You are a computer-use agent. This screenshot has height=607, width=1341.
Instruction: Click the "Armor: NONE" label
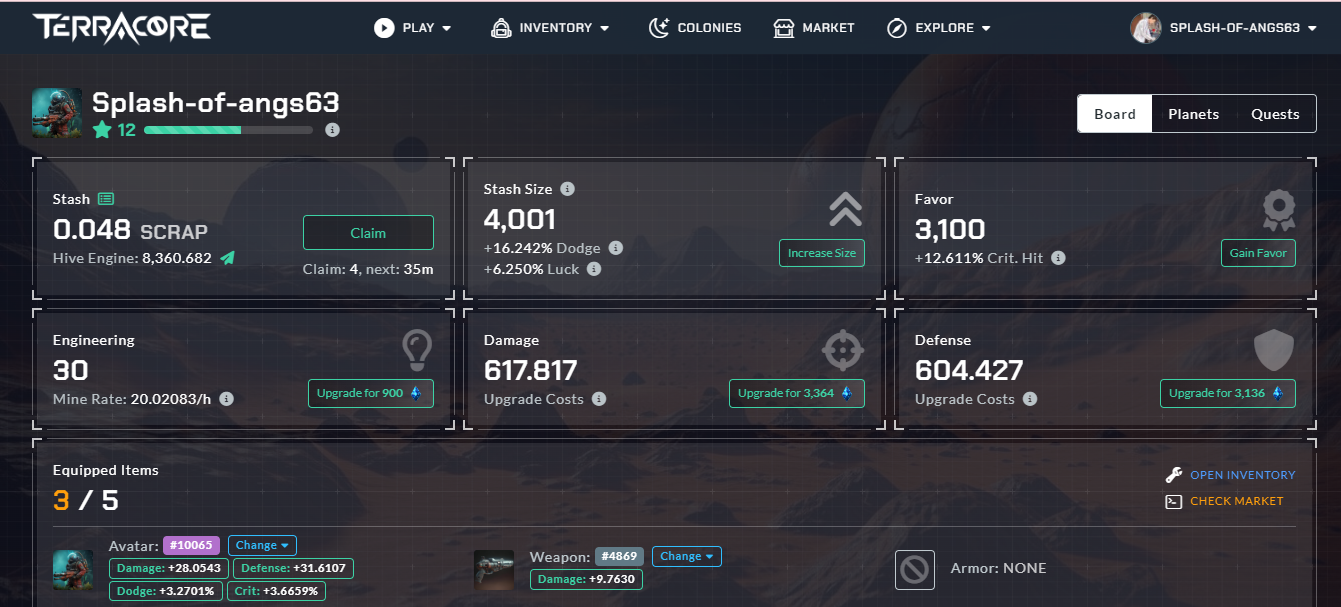pyautogui.click(x=998, y=568)
